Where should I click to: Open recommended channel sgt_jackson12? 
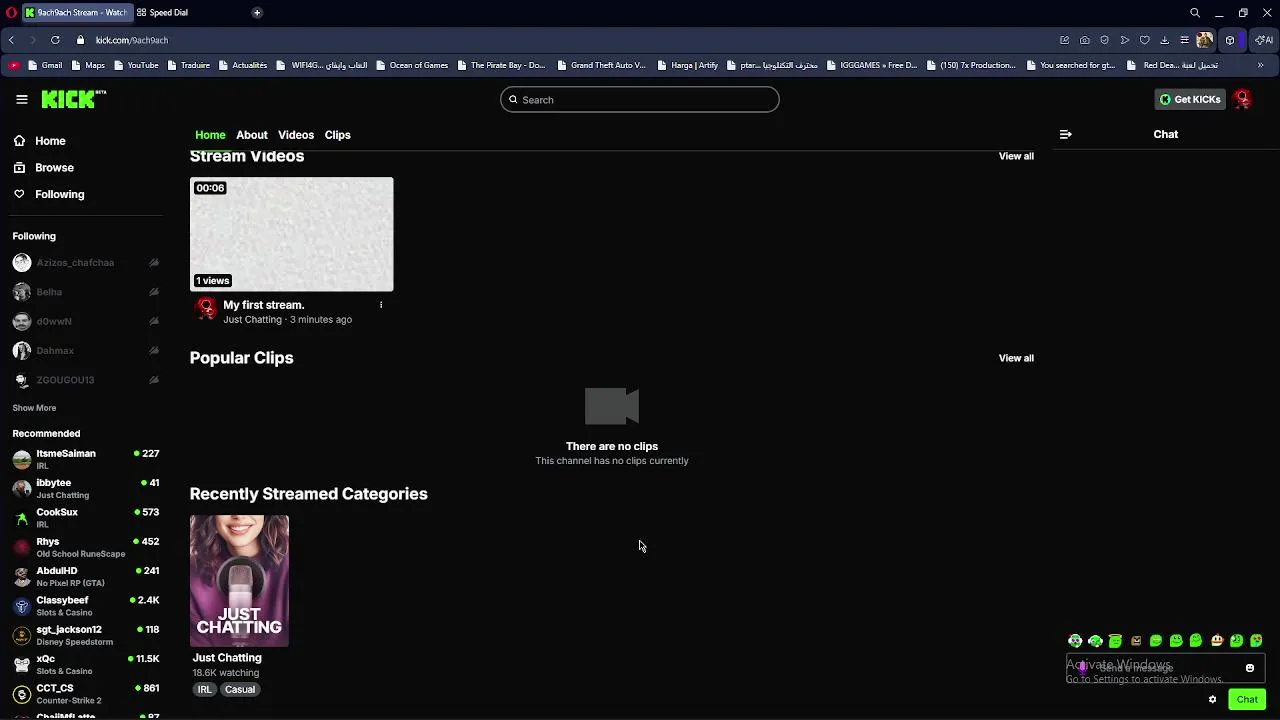86,636
